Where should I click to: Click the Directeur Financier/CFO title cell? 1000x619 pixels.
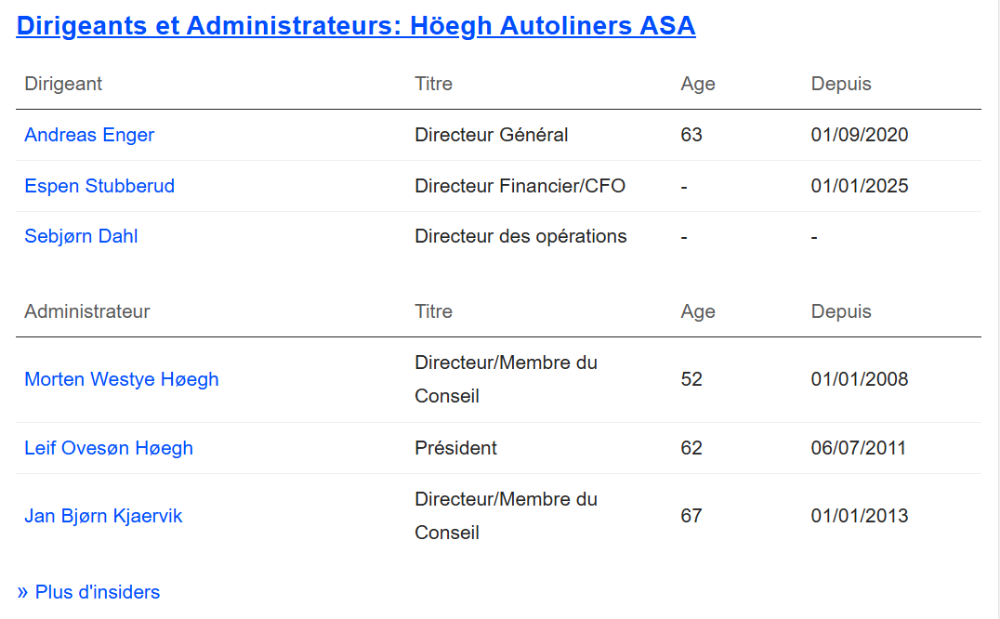(520, 186)
